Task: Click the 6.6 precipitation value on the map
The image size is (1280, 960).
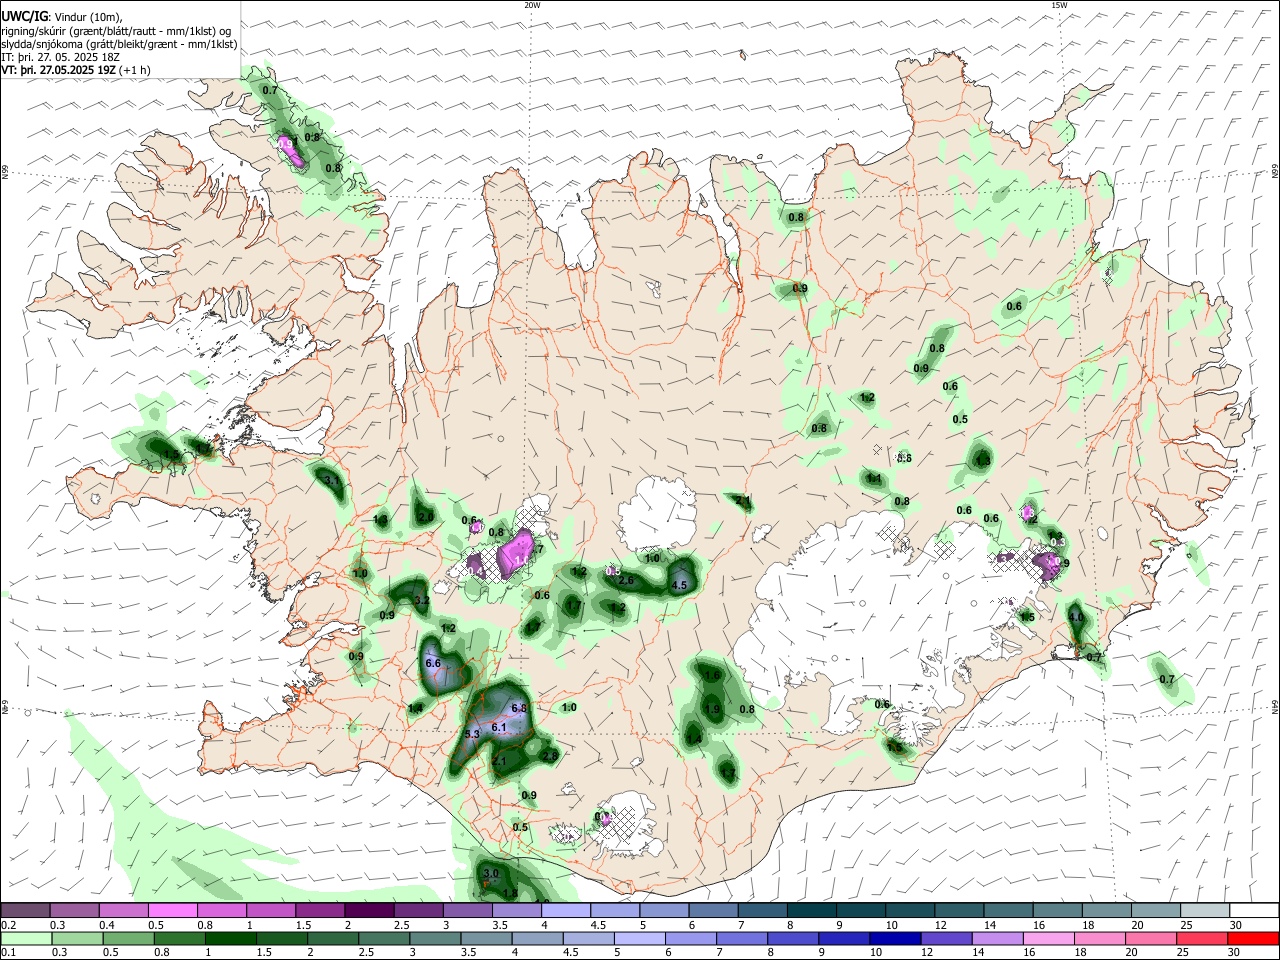Action: coord(434,663)
